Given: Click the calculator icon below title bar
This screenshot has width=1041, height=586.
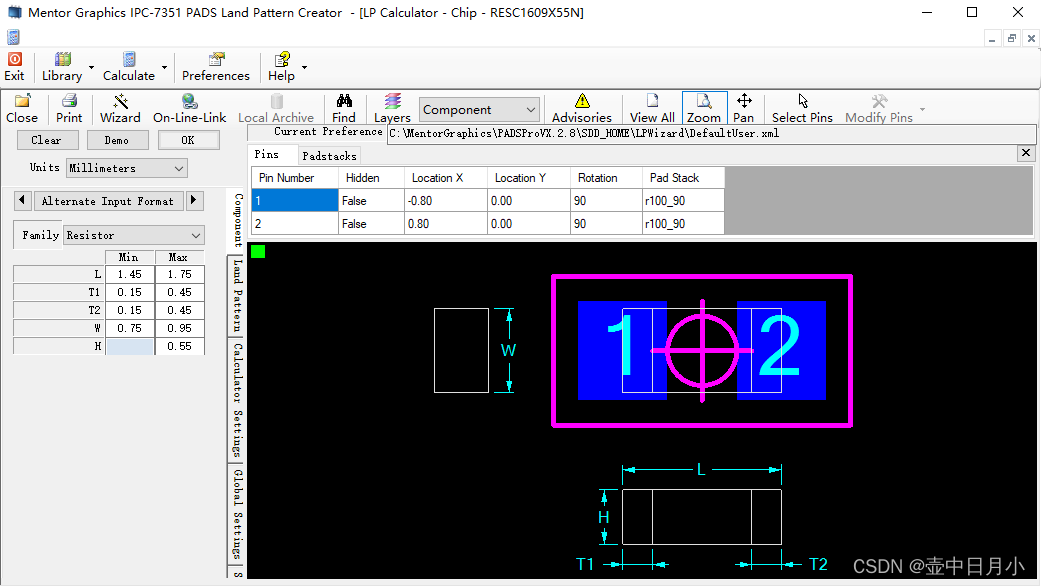Looking at the screenshot, I should pyautogui.click(x=13, y=37).
